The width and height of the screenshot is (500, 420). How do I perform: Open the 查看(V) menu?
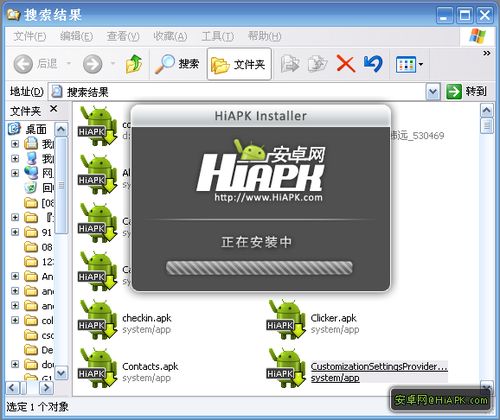coord(123,36)
